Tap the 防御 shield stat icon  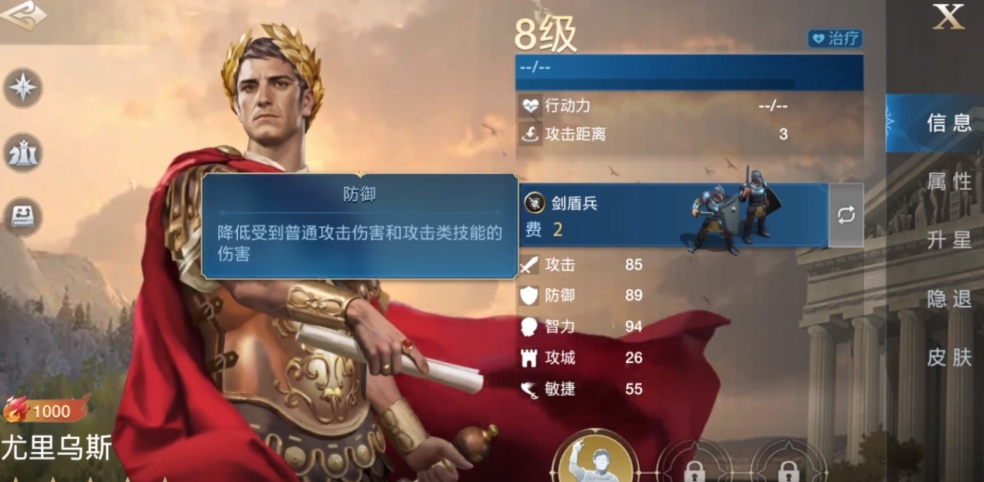(530, 296)
